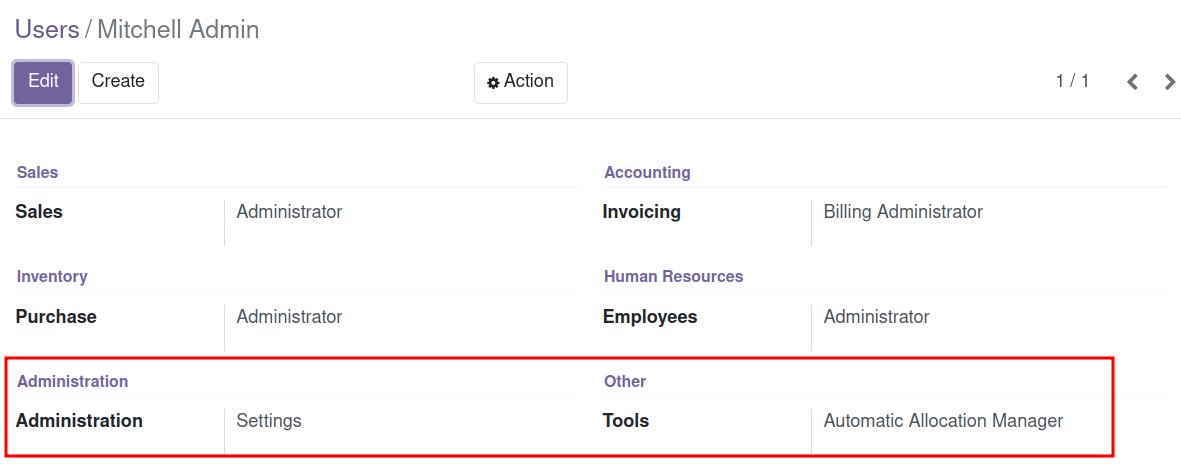Screen dimensions: 1181x473
Task: Click the Invoicing field label
Action: pyautogui.click(x=642, y=212)
